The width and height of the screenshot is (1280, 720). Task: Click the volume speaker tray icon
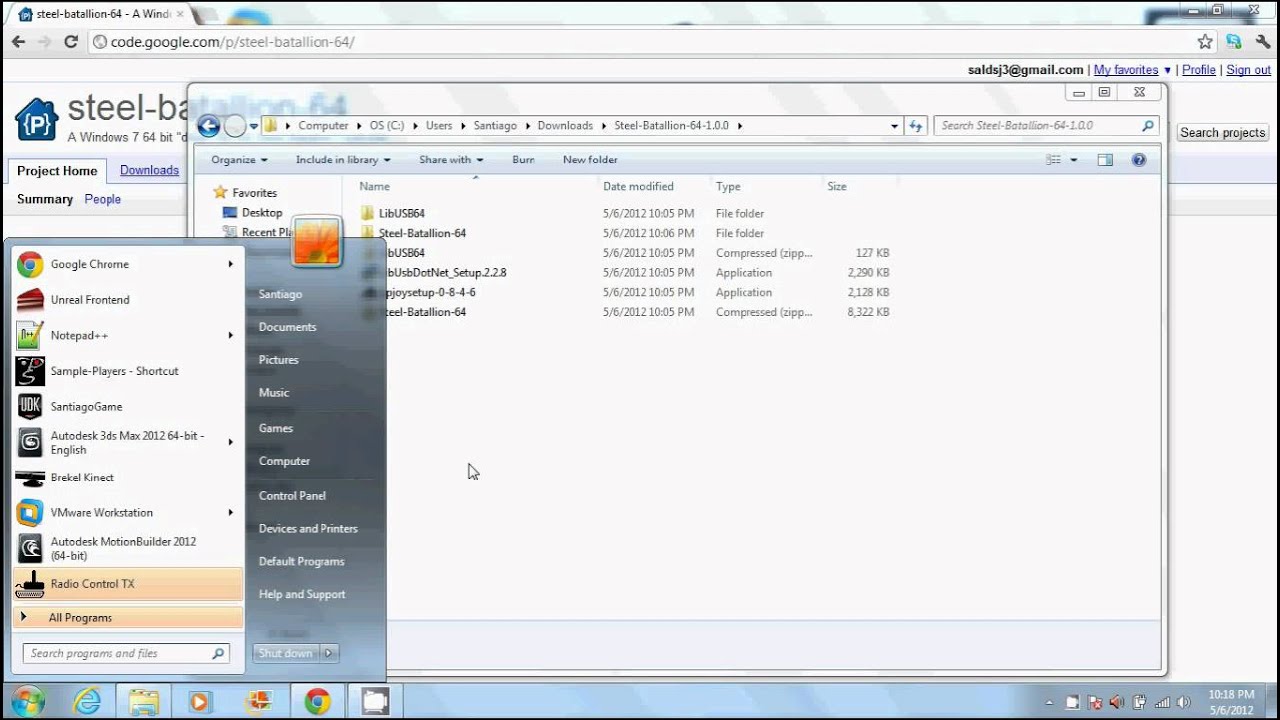1185,703
